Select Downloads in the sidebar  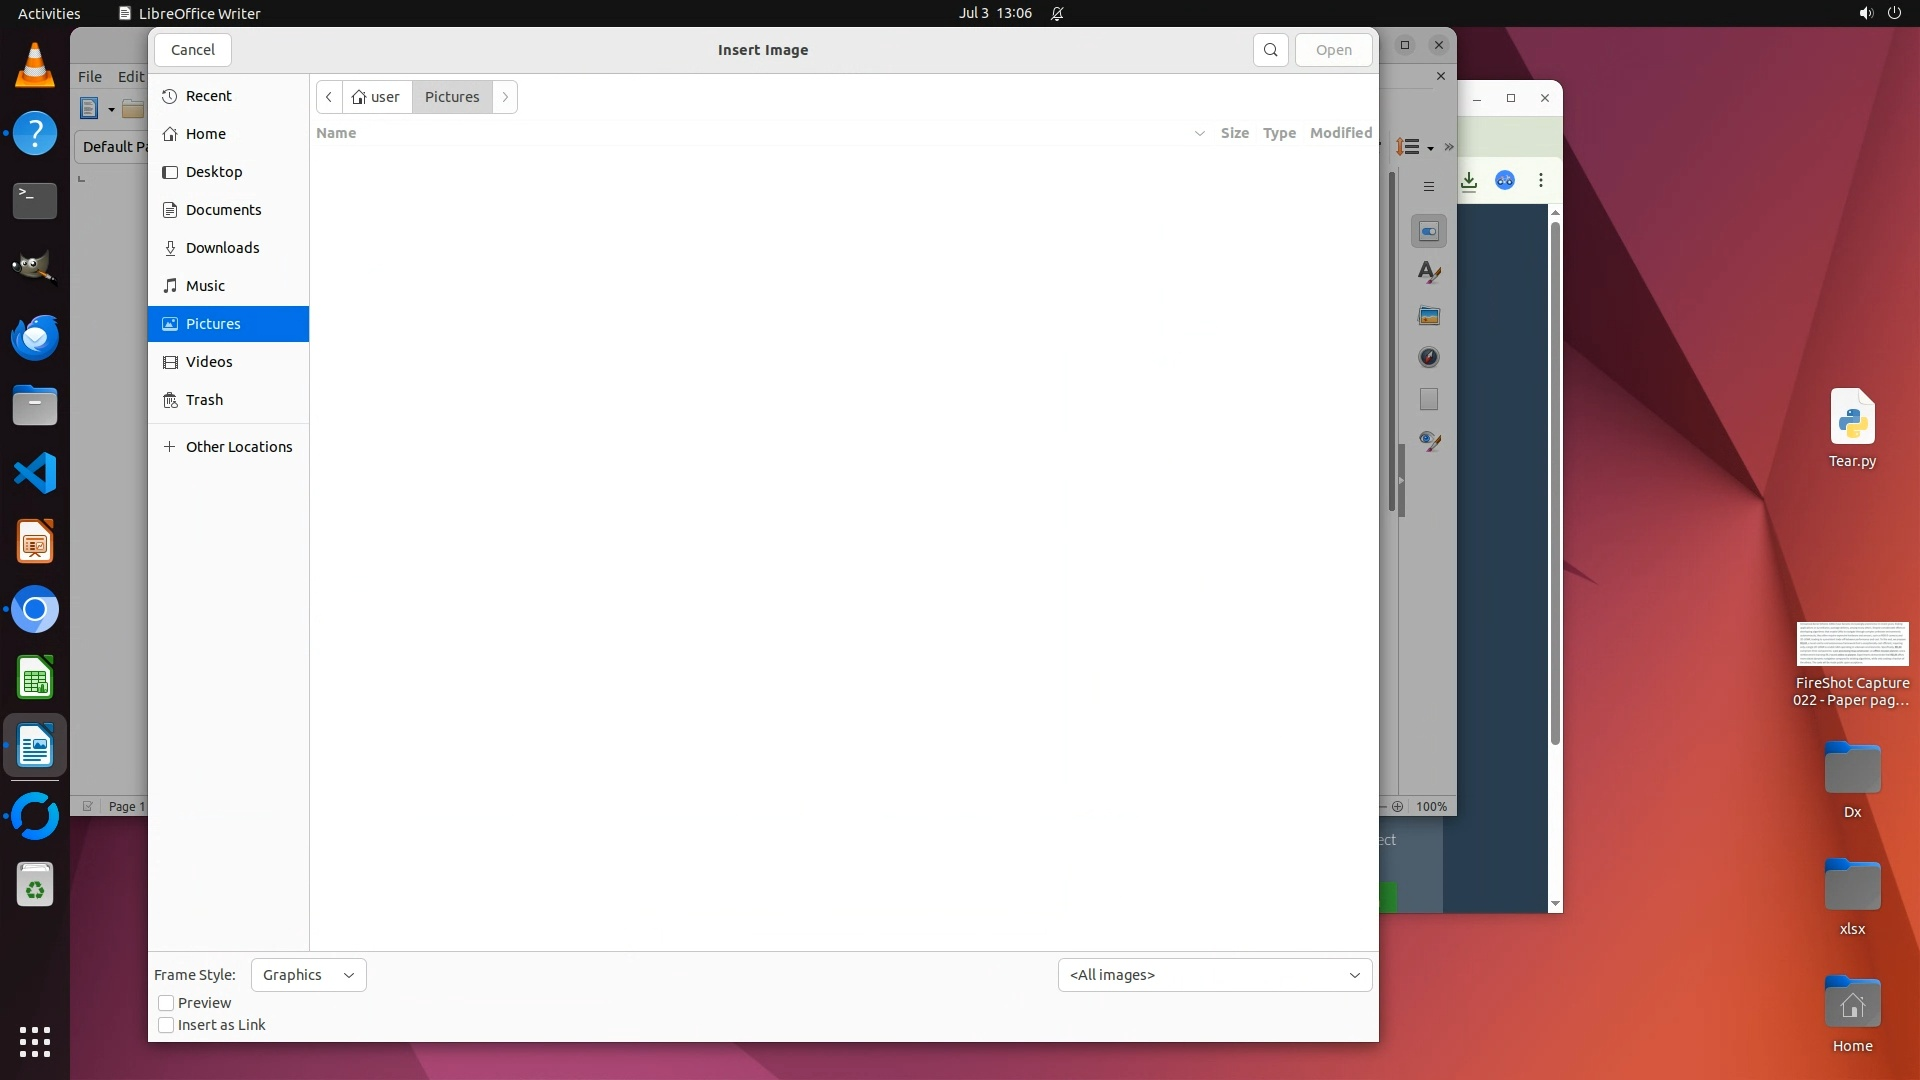click(x=222, y=248)
